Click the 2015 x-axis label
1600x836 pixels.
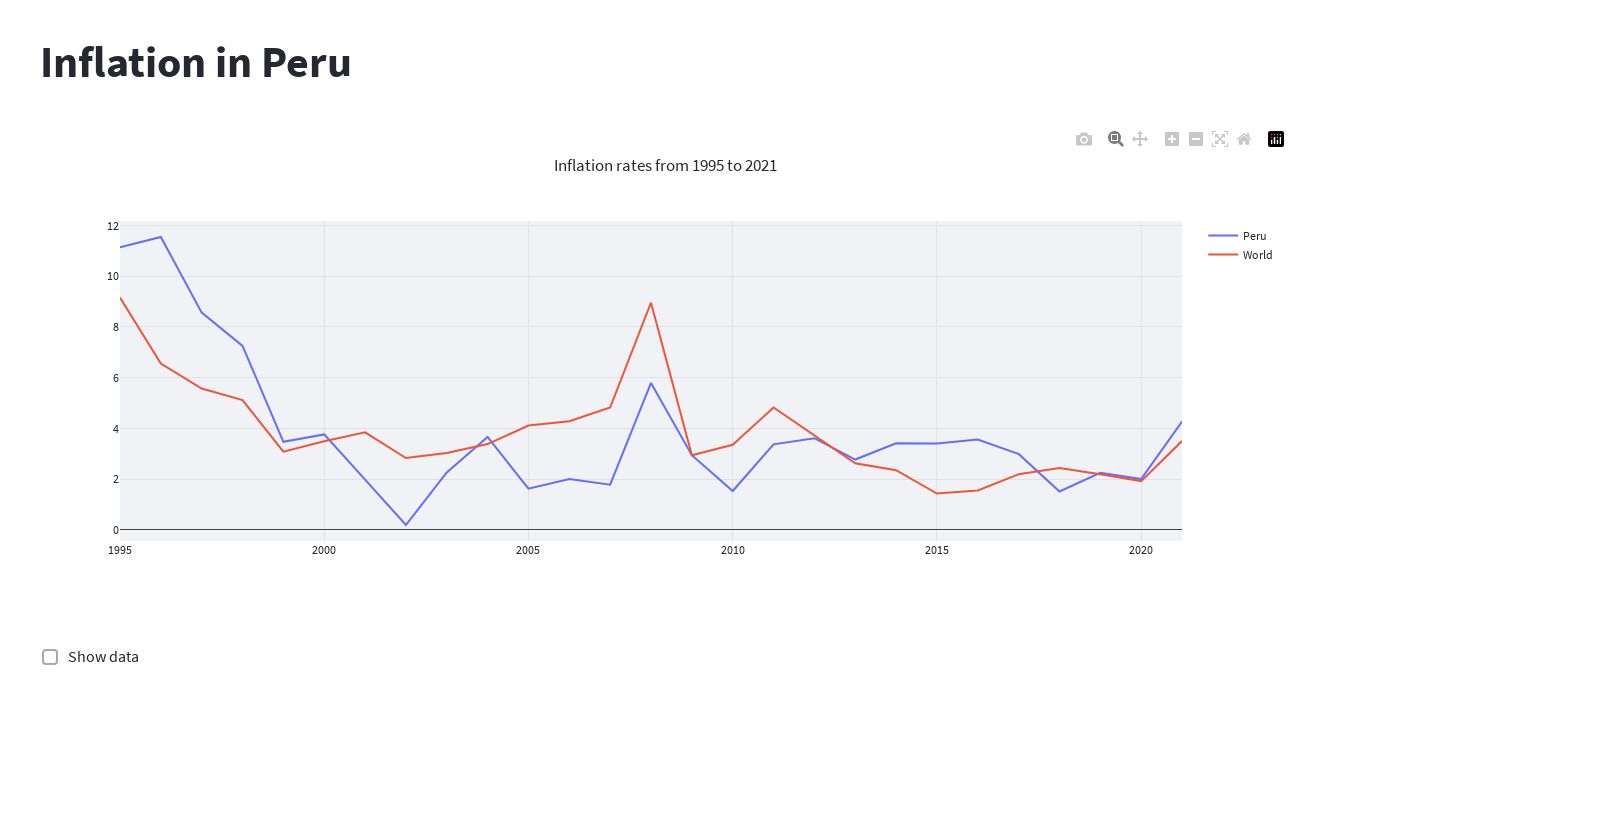coord(937,550)
